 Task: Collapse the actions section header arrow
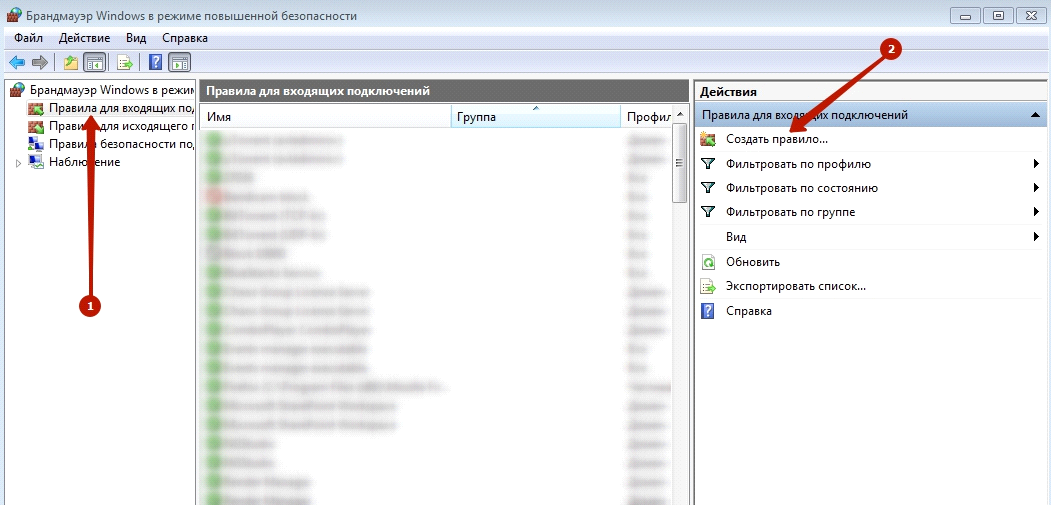pos(1035,115)
